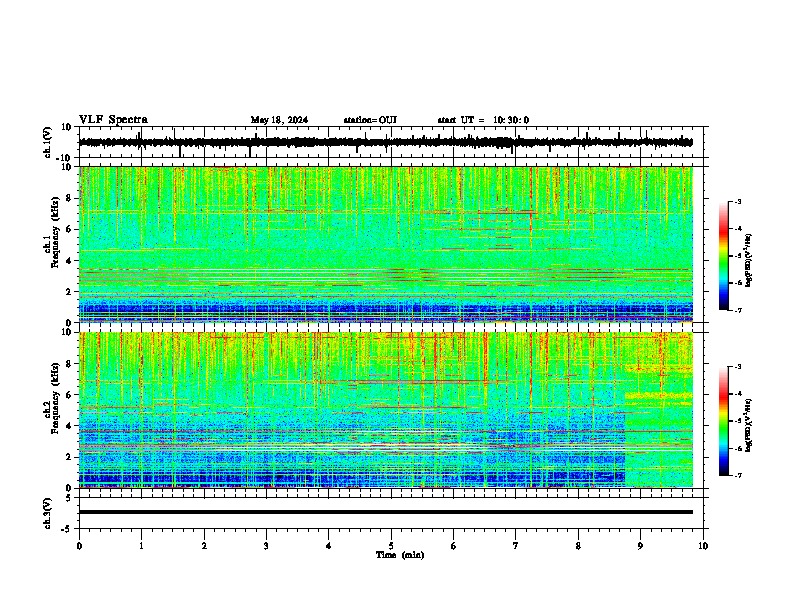Click the ch.1 spectrogram color scale bar
Screen dimensions: 792x612
tap(723, 256)
